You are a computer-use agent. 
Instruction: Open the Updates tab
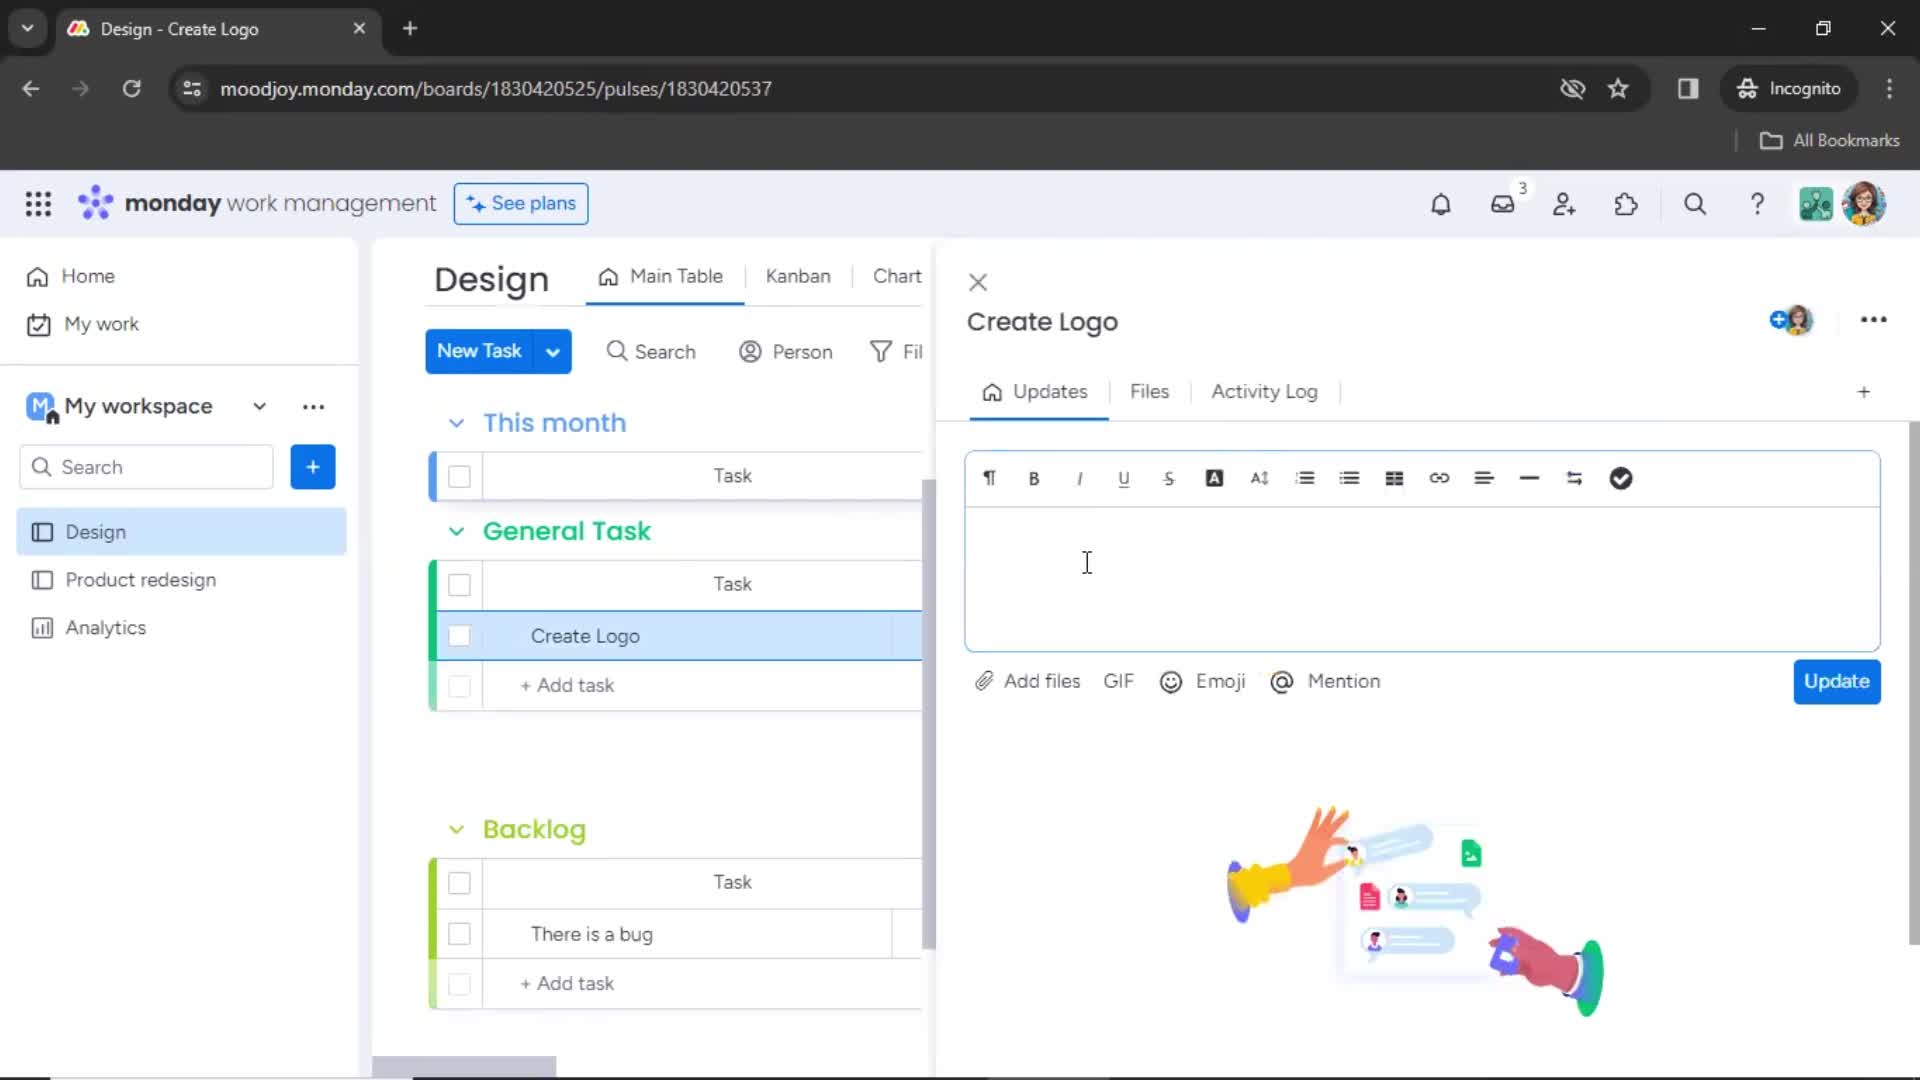(1035, 392)
